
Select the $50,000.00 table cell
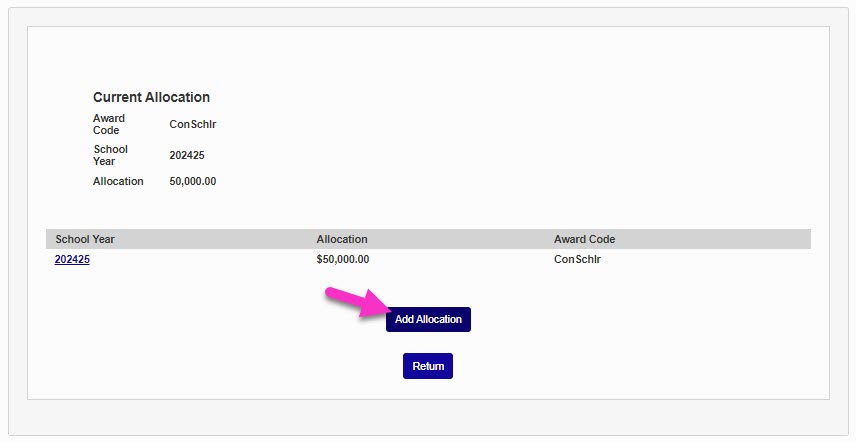[343, 260]
